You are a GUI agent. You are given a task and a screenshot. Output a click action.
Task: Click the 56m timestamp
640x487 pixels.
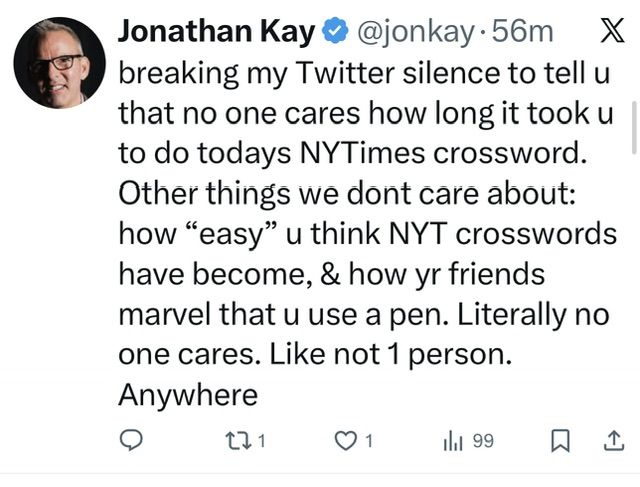pyautogui.click(x=523, y=31)
